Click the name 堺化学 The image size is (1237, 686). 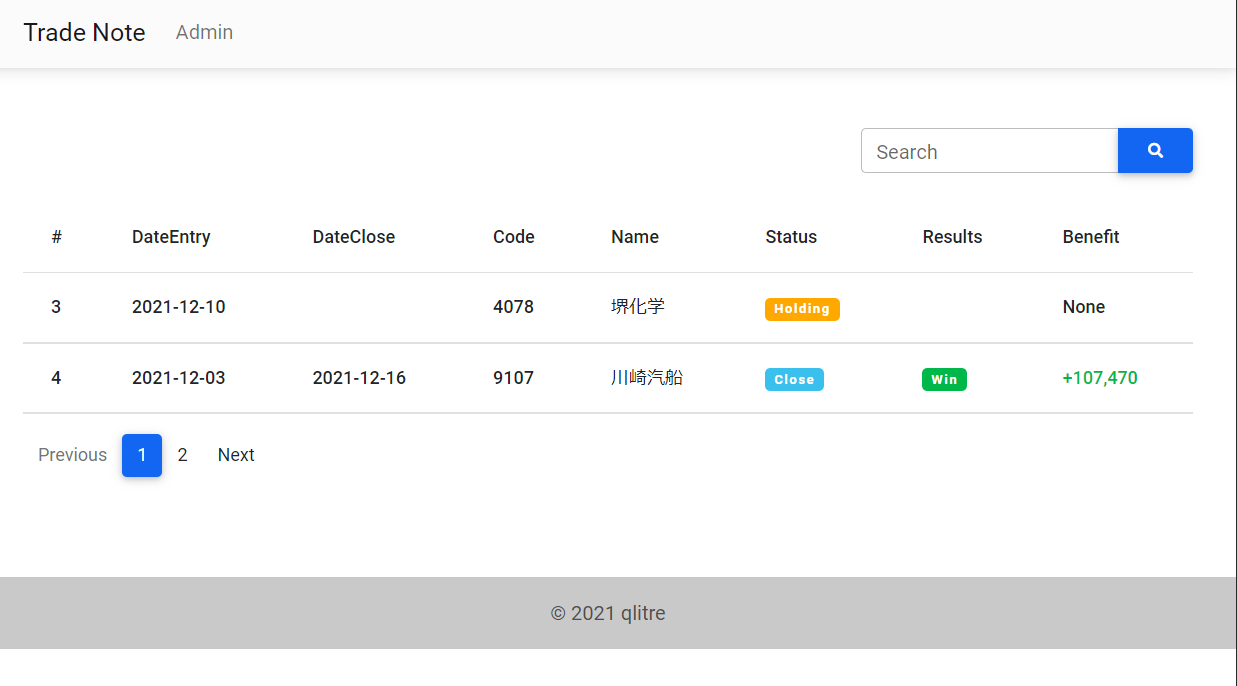(638, 307)
